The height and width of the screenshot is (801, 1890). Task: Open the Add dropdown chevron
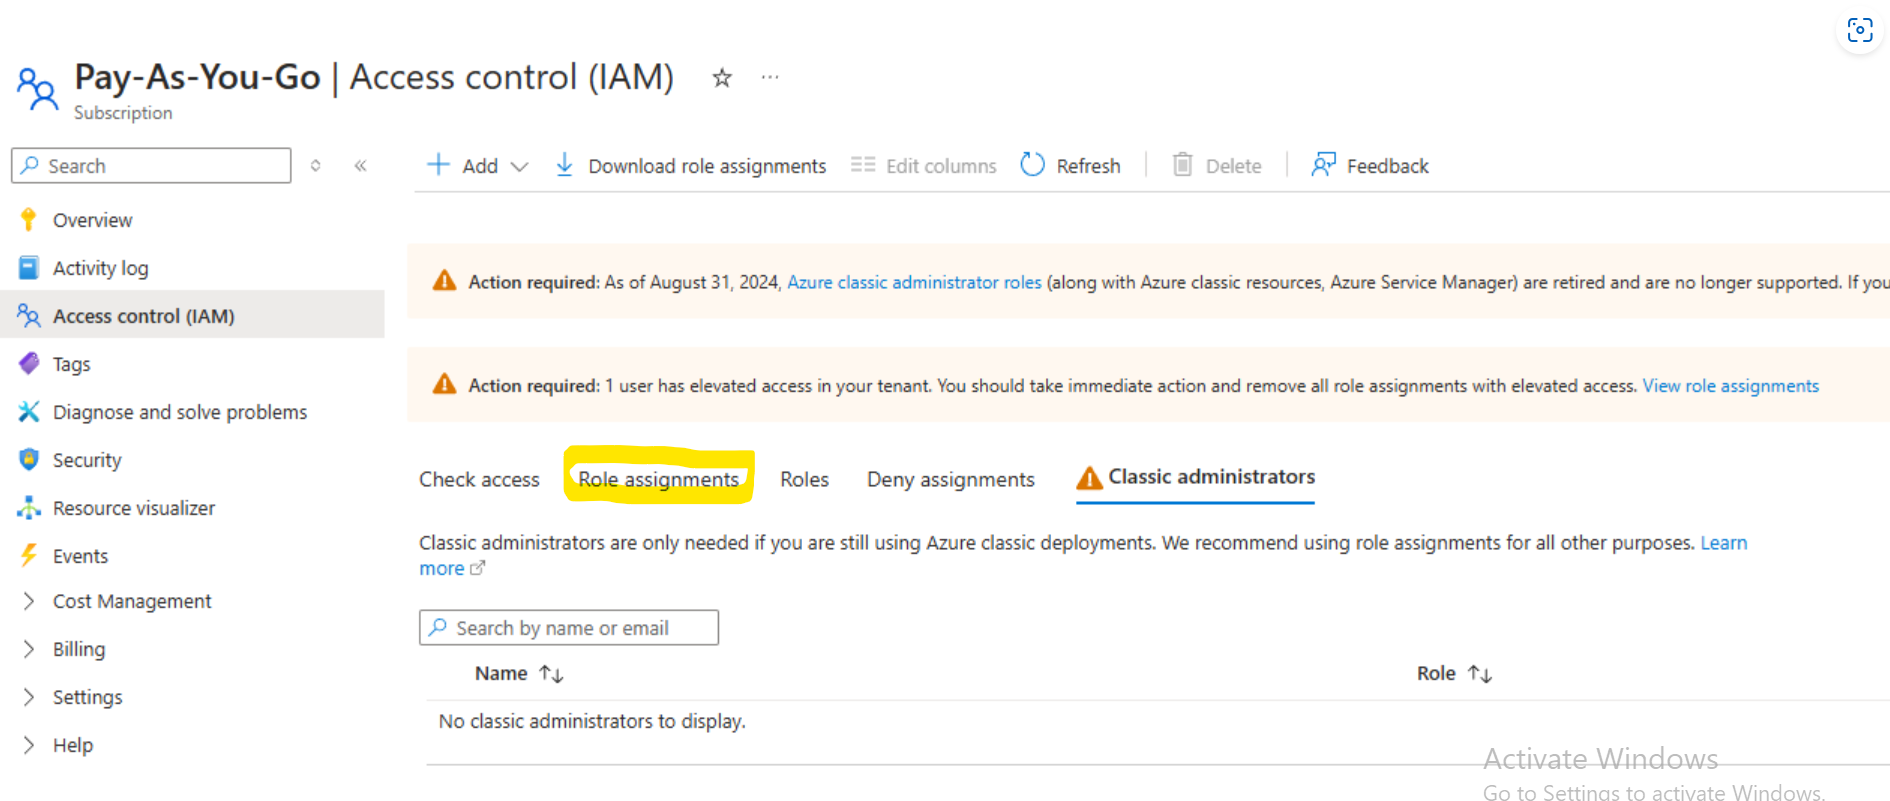[519, 167]
